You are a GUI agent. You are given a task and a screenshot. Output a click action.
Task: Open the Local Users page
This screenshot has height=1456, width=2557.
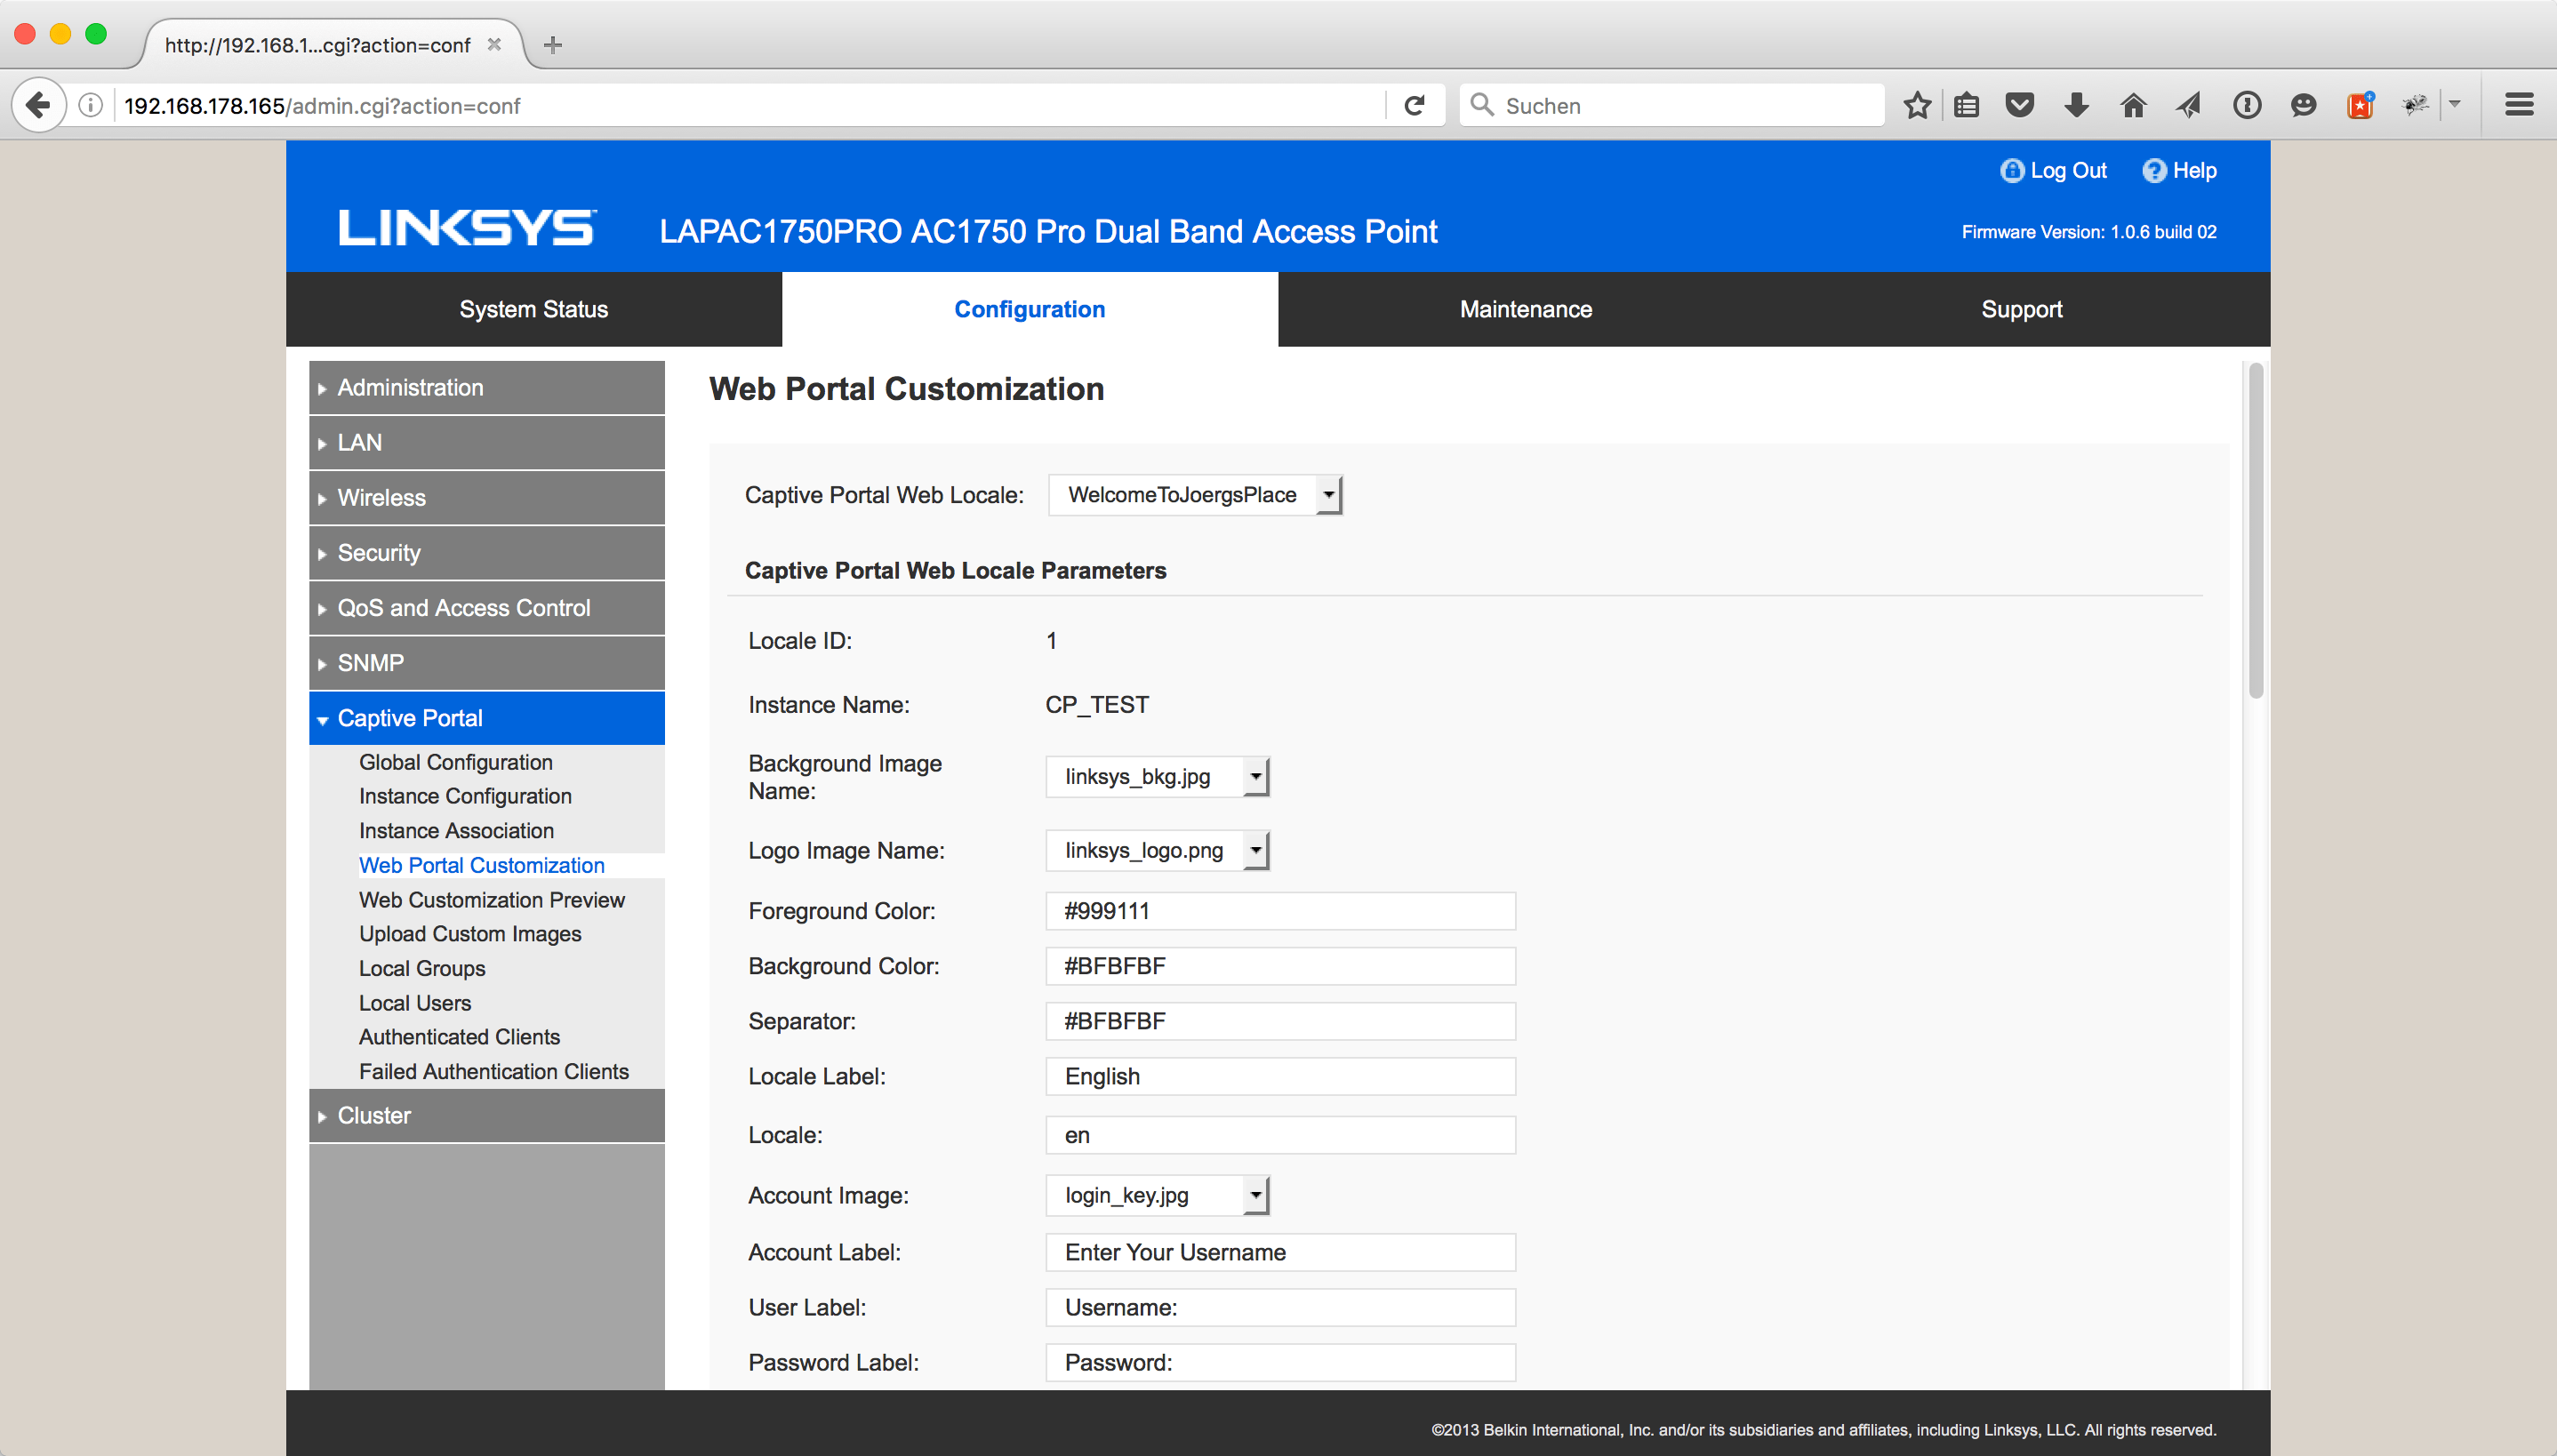click(x=415, y=1003)
